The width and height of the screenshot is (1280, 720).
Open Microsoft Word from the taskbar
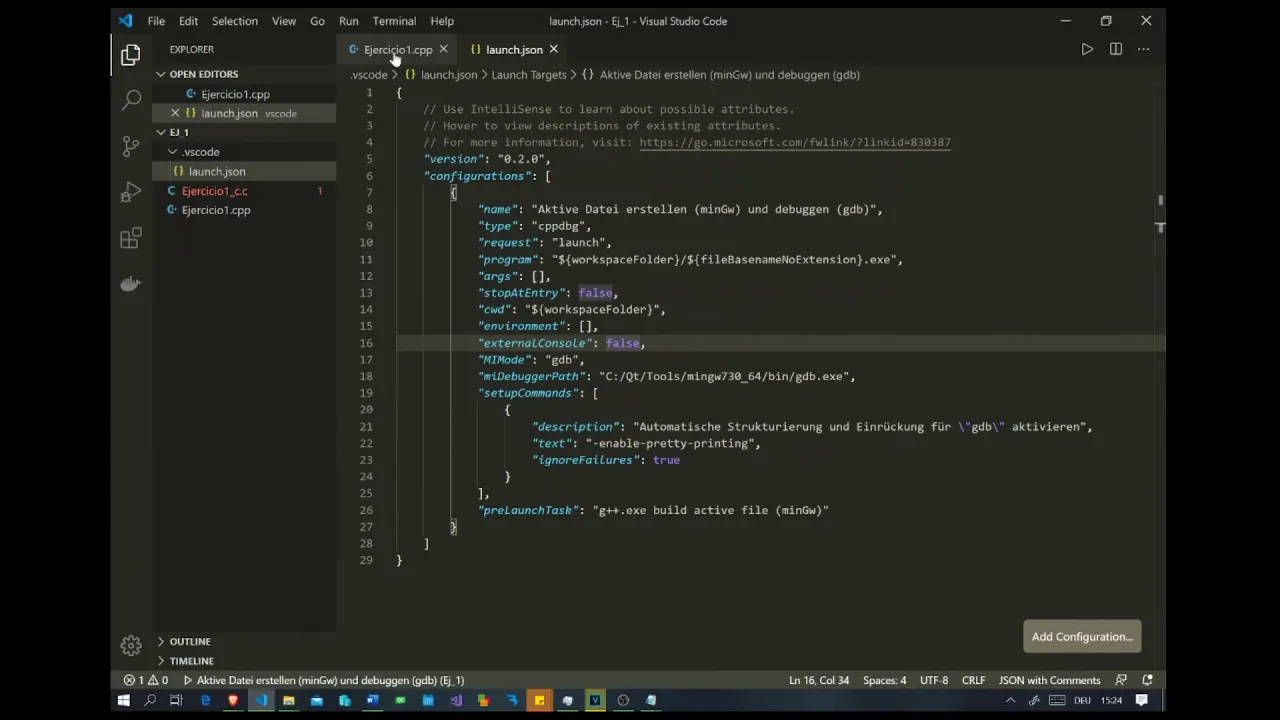pyautogui.click(x=372, y=700)
